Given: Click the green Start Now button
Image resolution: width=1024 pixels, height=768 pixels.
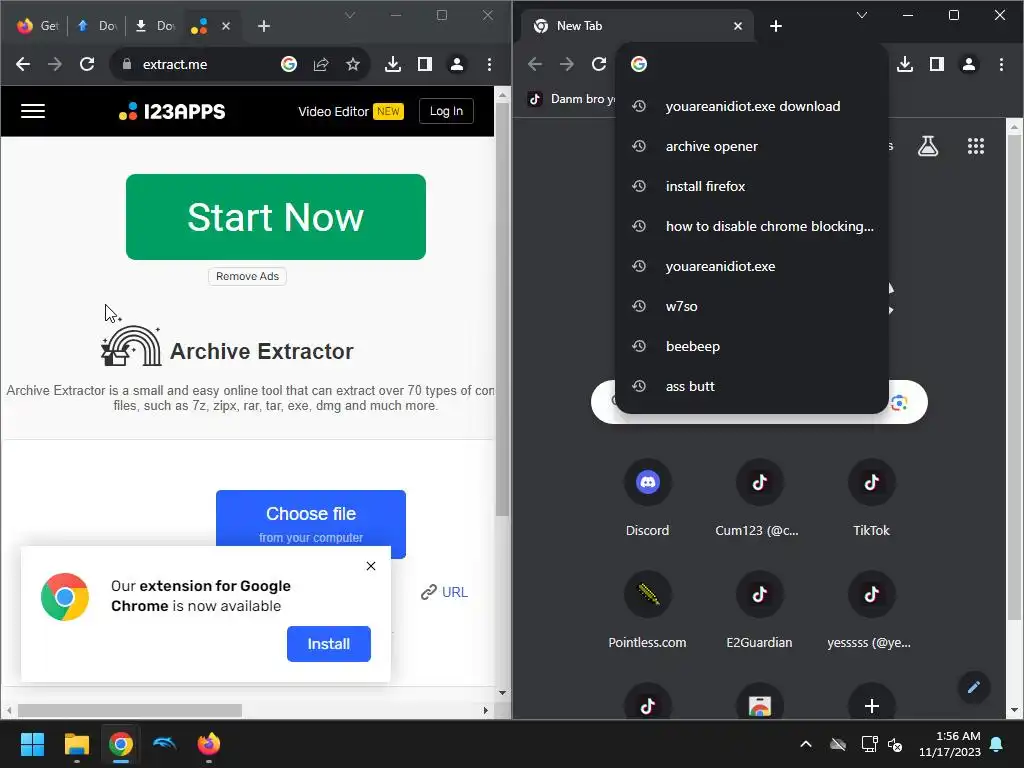Looking at the screenshot, I should pos(276,217).
